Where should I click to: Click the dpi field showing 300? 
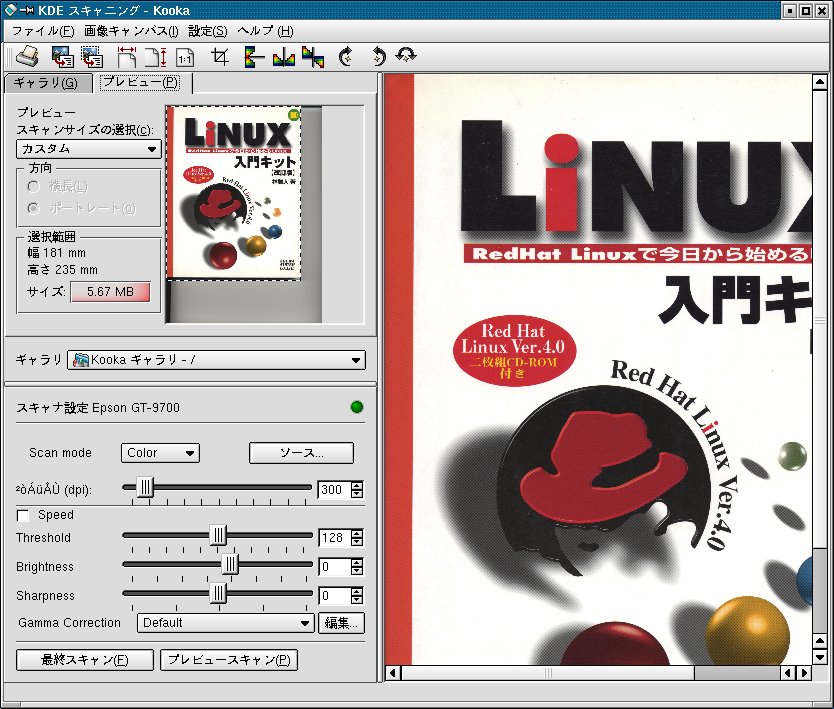[x=335, y=489]
